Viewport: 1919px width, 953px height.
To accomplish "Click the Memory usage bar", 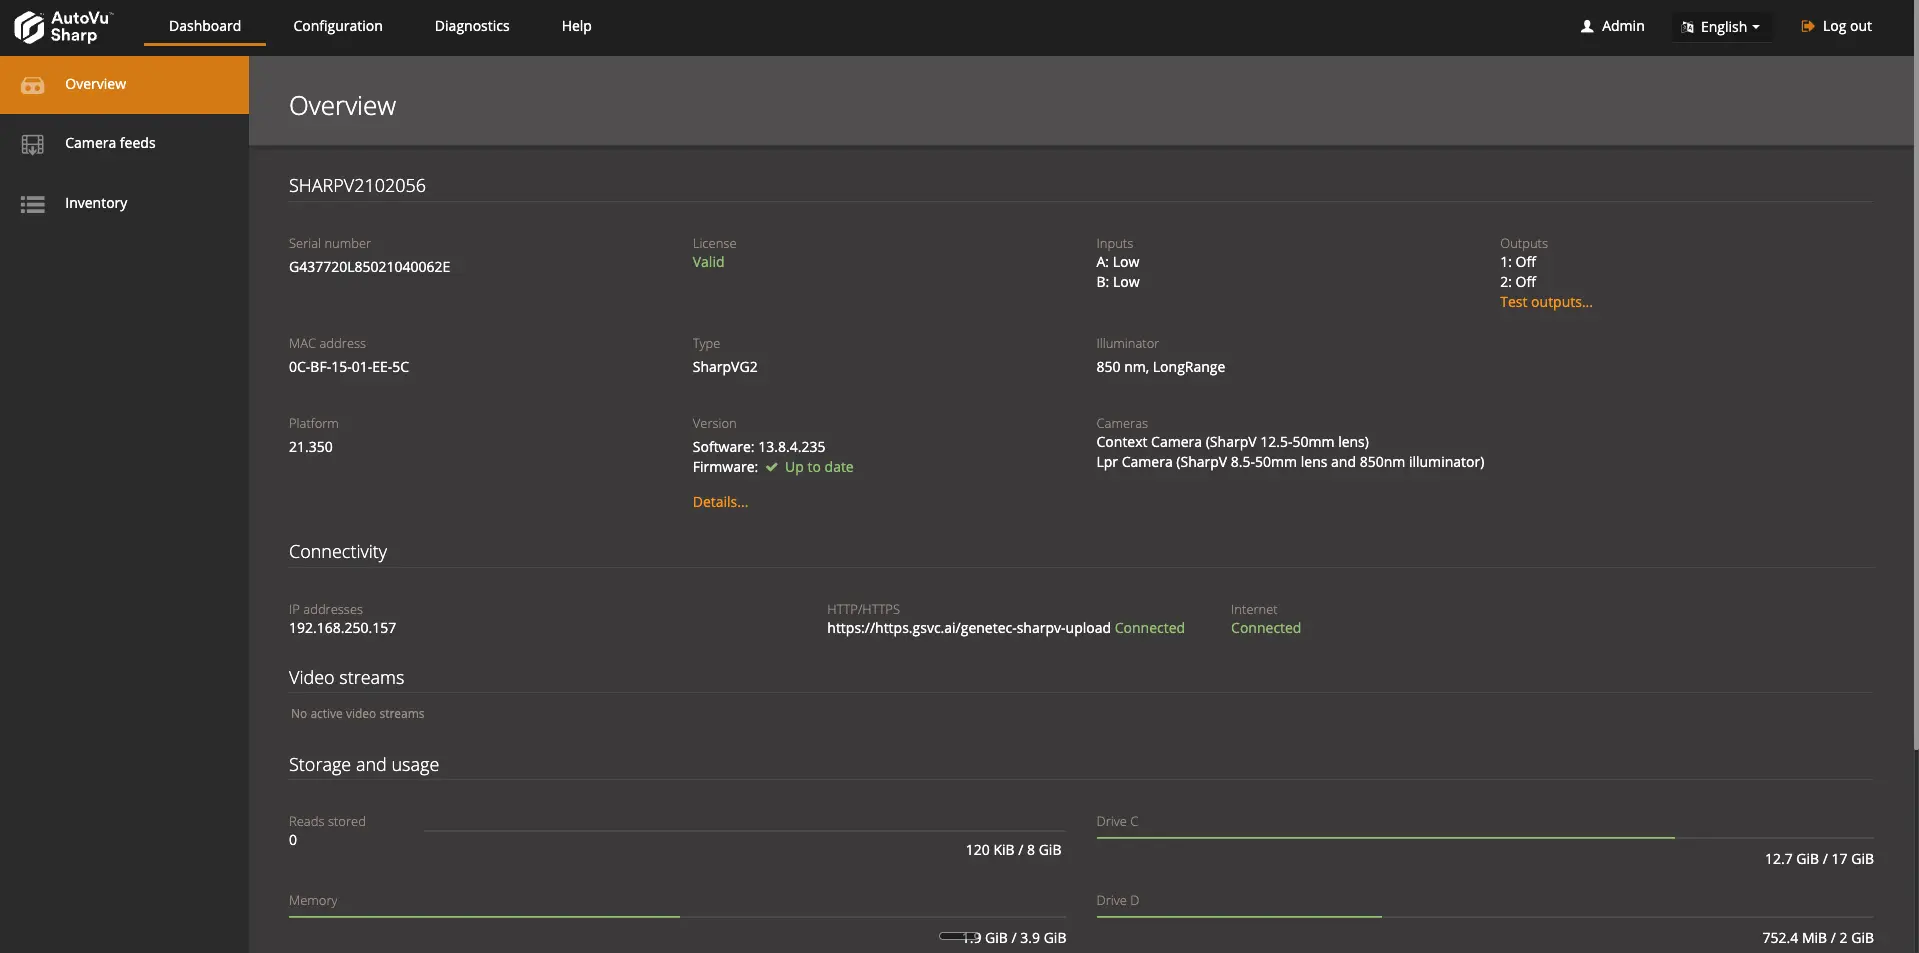I will tap(677, 916).
